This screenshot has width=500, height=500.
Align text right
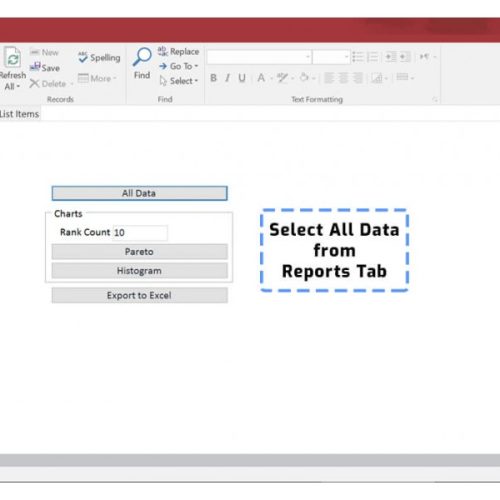(x=358, y=78)
